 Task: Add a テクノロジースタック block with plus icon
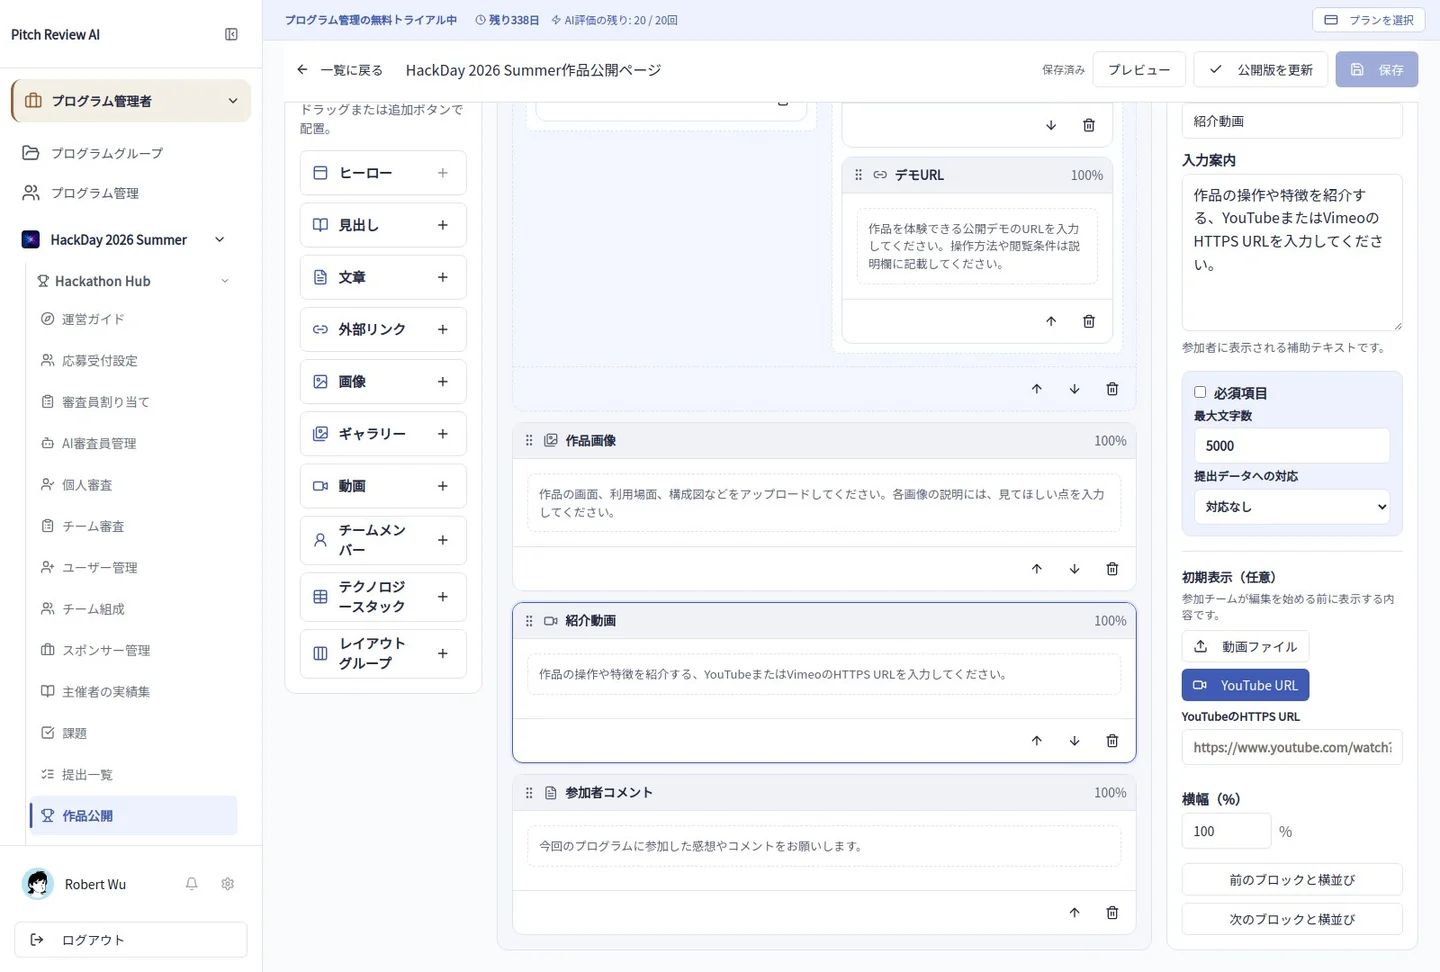pyautogui.click(x=443, y=597)
